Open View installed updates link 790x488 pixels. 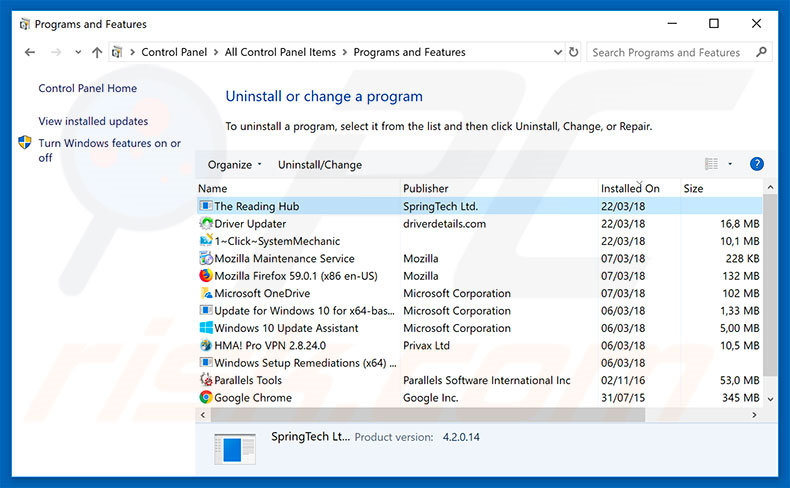pos(93,121)
